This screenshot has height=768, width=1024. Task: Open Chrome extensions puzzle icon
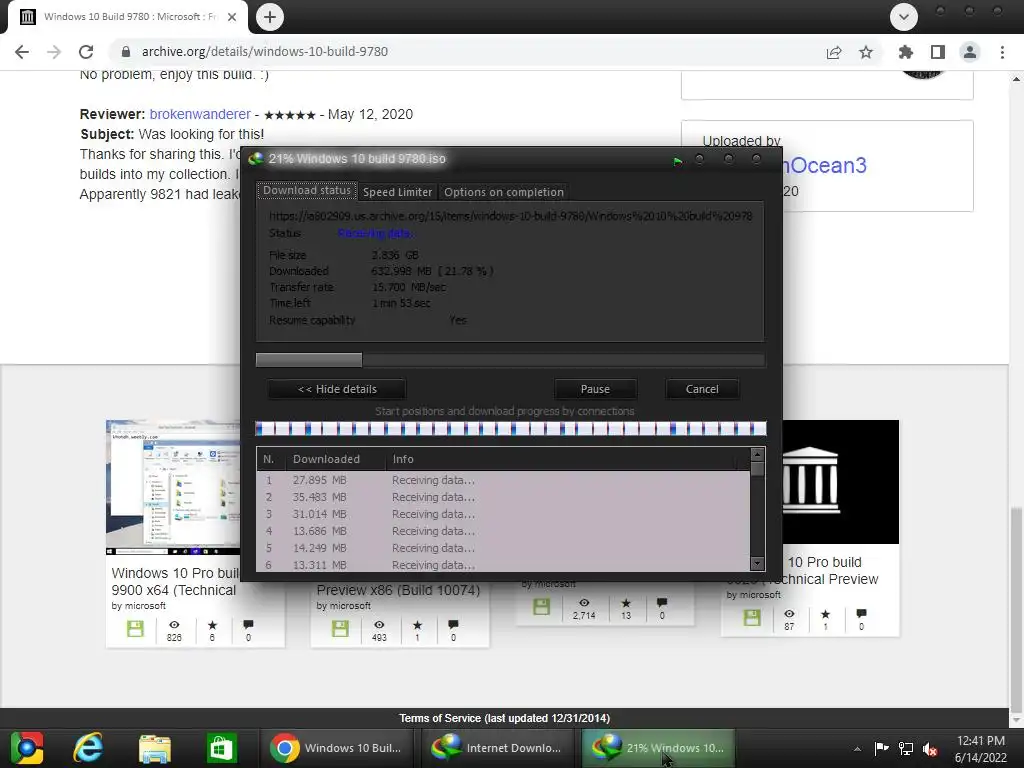tap(905, 52)
